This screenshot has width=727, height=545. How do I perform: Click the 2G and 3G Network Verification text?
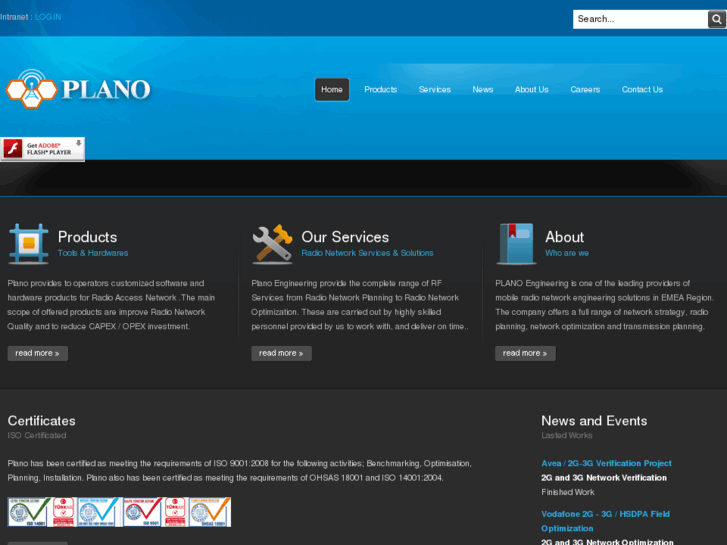pyautogui.click(x=604, y=478)
